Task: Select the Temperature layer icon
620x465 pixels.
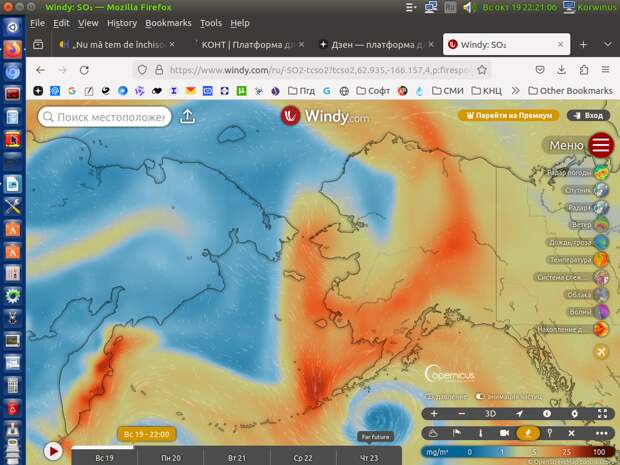Action: [602, 260]
